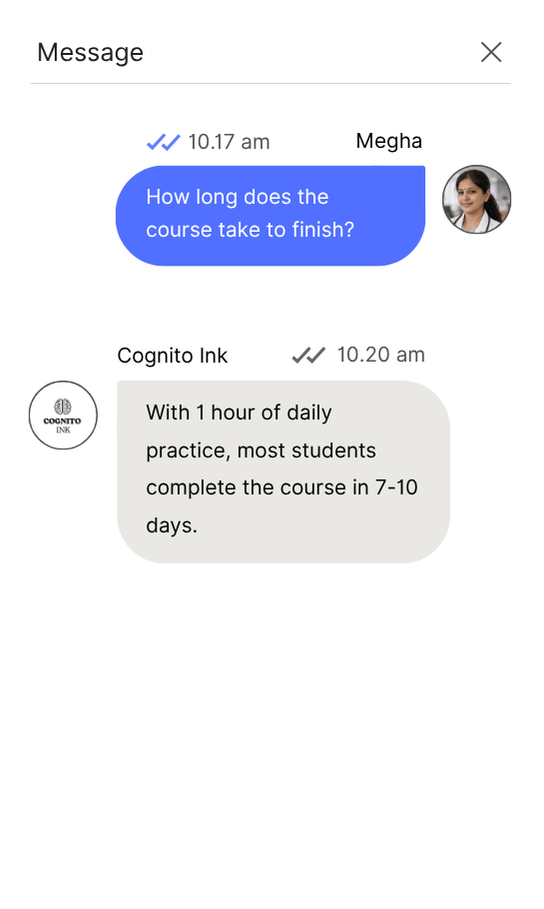This screenshot has height=909, width=544.
Task: Click the words 'course take to finish?'
Action: [250, 230]
